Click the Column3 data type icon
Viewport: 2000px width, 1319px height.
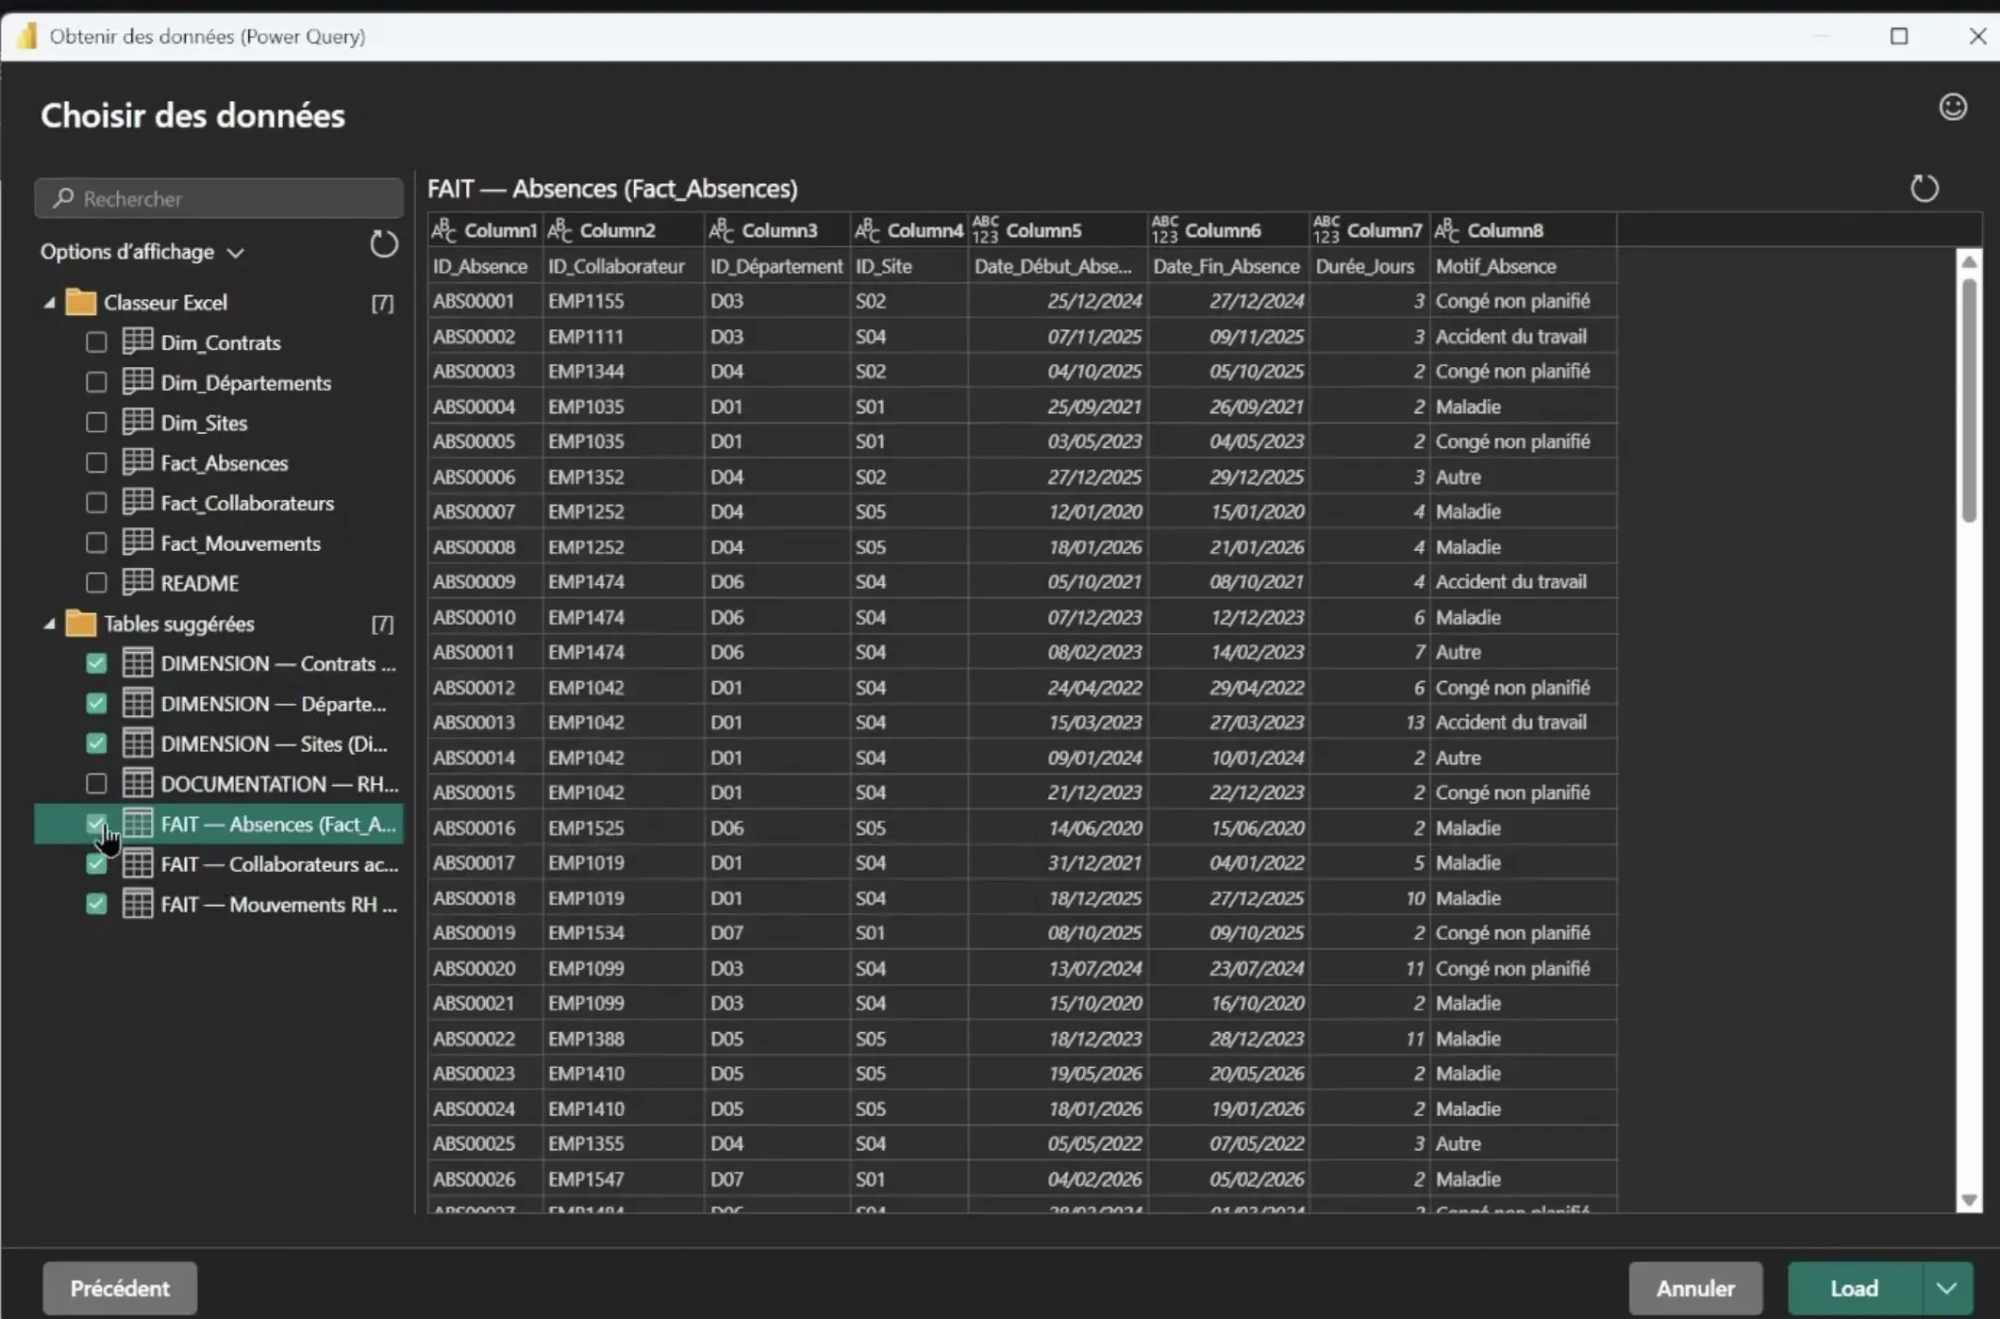(x=721, y=230)
